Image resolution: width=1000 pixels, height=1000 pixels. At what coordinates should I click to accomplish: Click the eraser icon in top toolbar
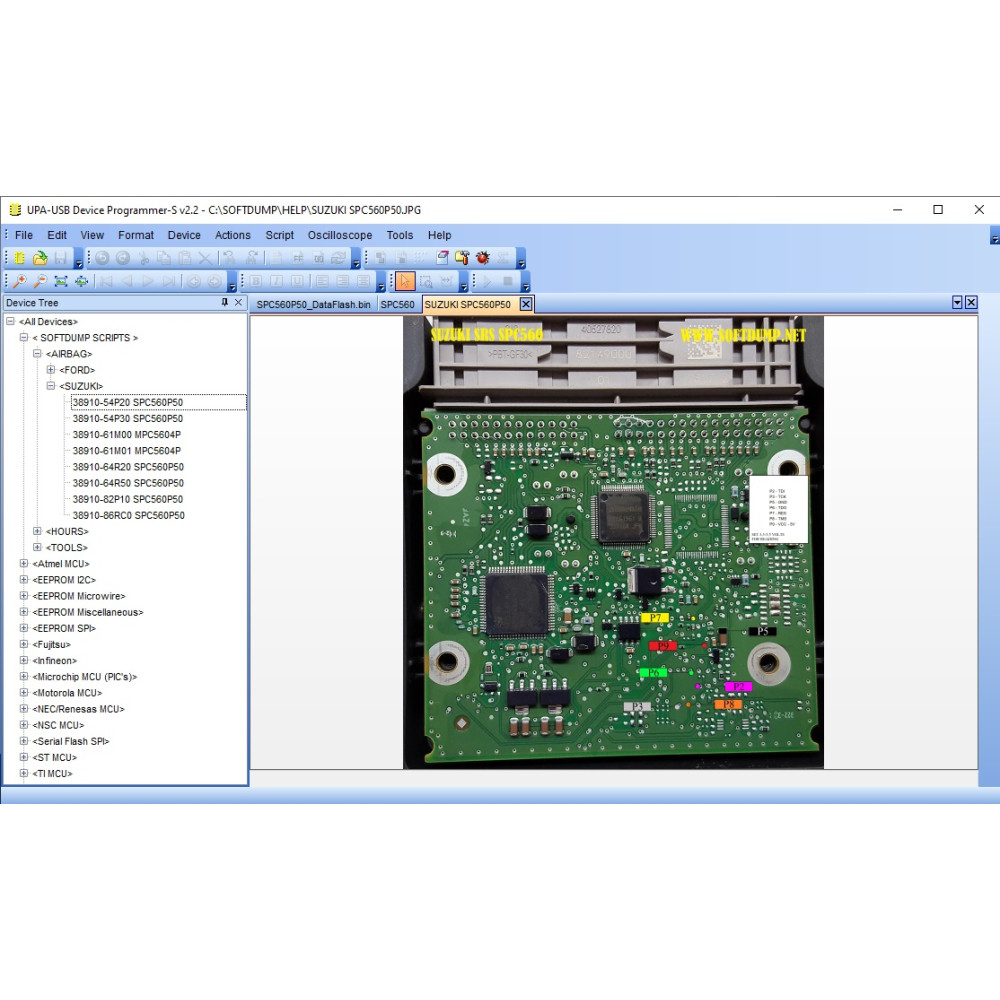(x=442, y=258)
